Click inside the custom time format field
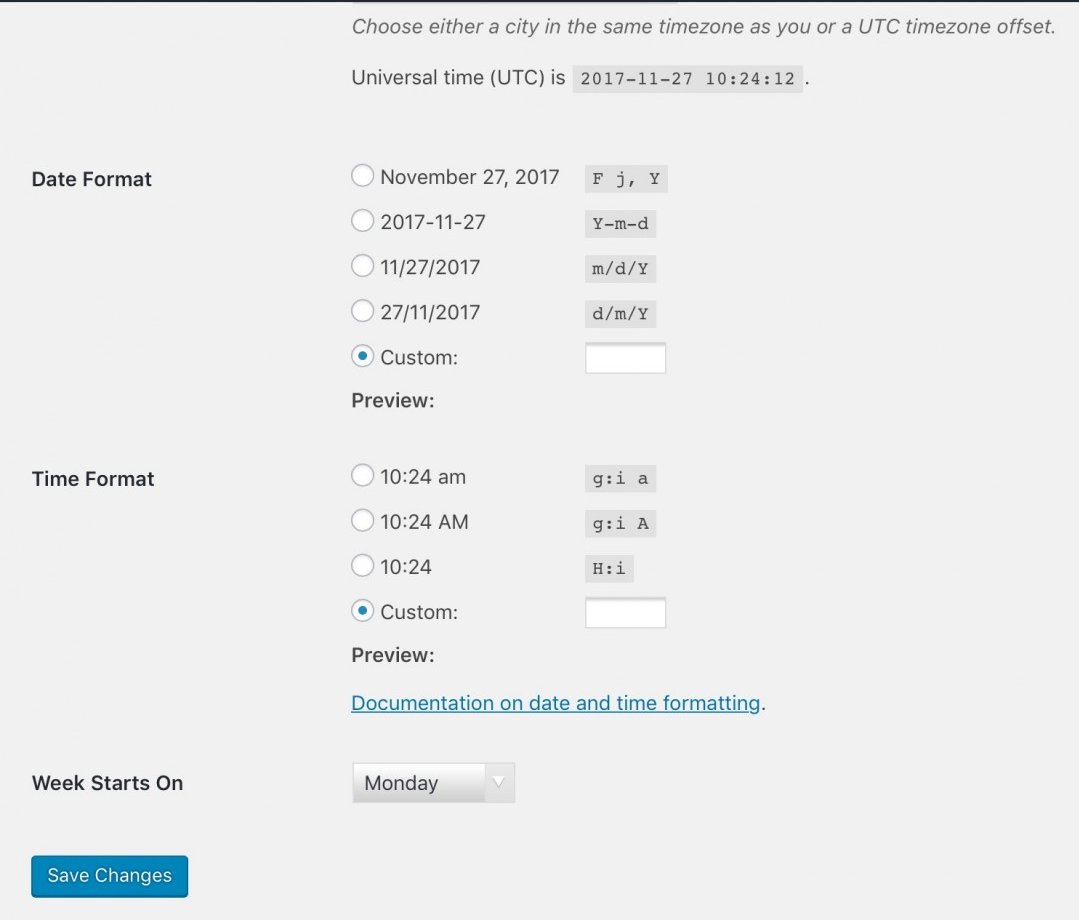The width and height of the screenshot is (1079, 920). pyautogui.click(x=625, y=611)
